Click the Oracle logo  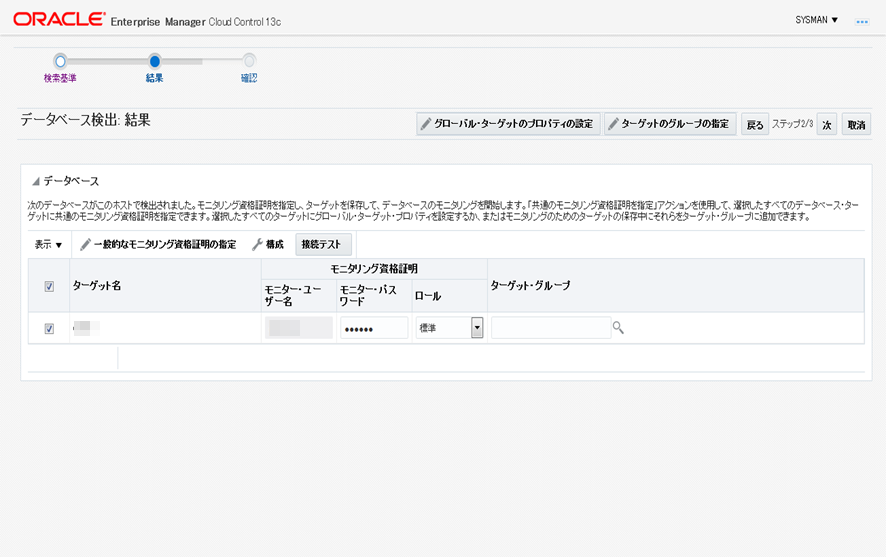coord(59,19)
